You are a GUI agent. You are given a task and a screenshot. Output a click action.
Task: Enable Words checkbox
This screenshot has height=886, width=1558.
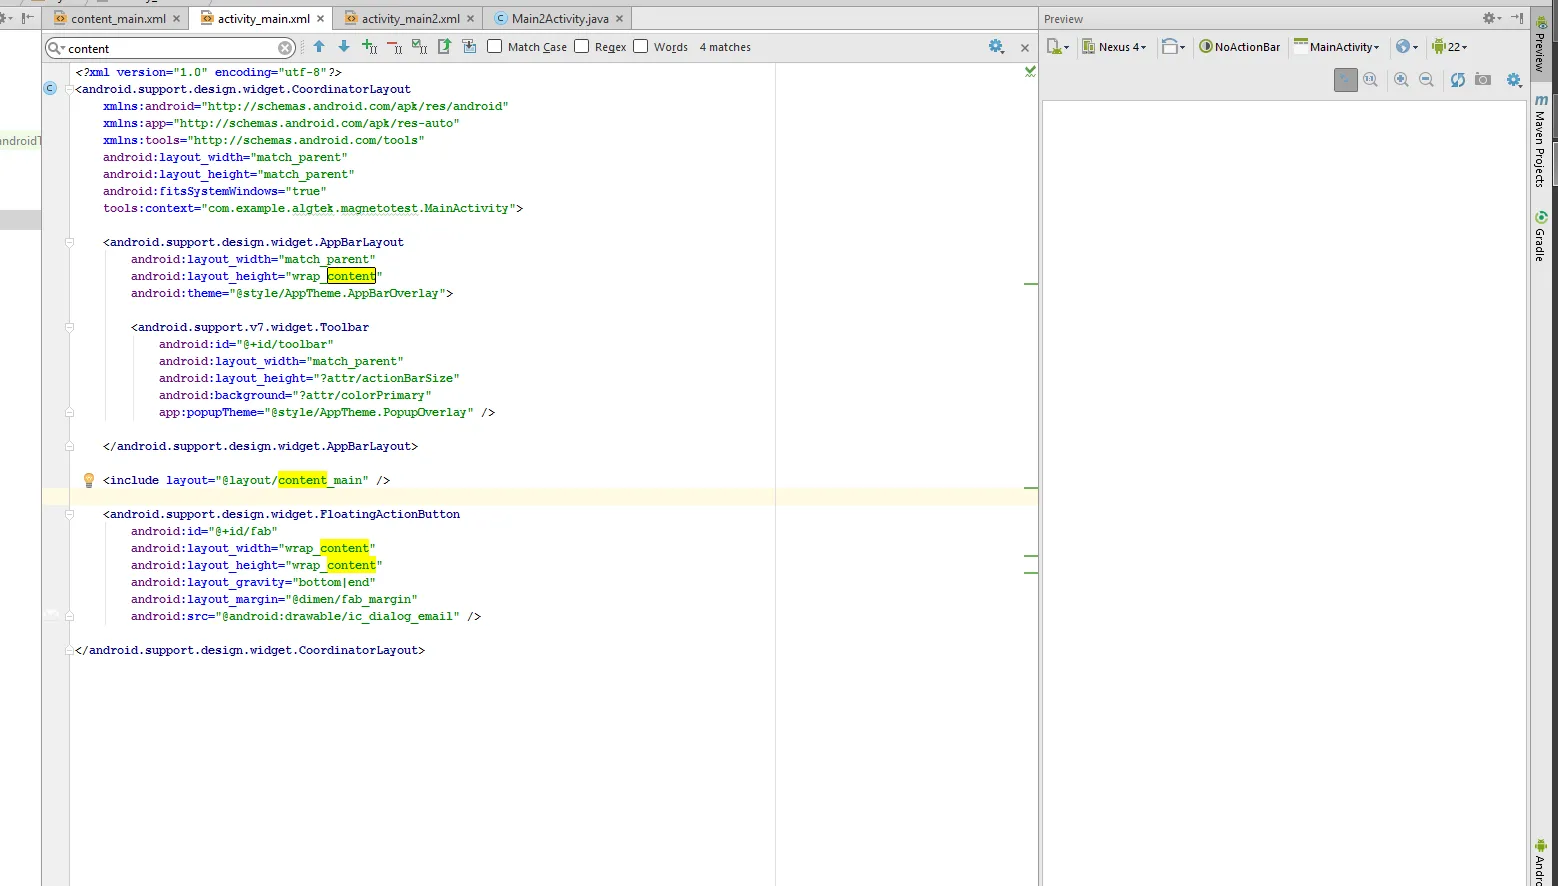pos(641,46)
